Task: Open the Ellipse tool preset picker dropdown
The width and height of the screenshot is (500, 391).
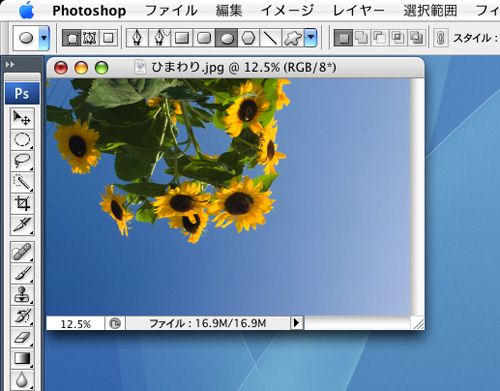Action: pos(44,38)
